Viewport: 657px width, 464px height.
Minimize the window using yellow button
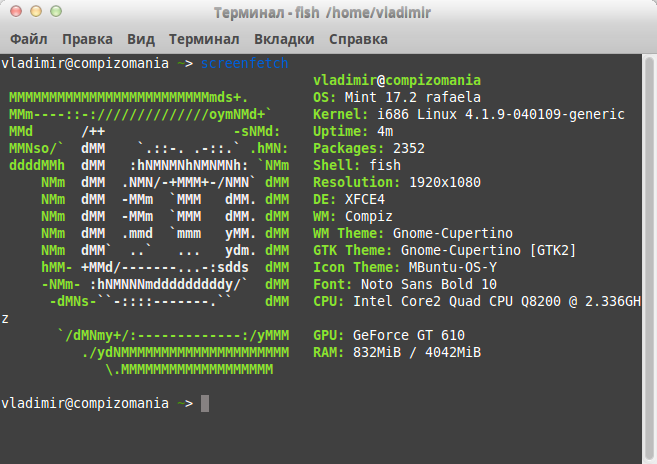(36, 11)
